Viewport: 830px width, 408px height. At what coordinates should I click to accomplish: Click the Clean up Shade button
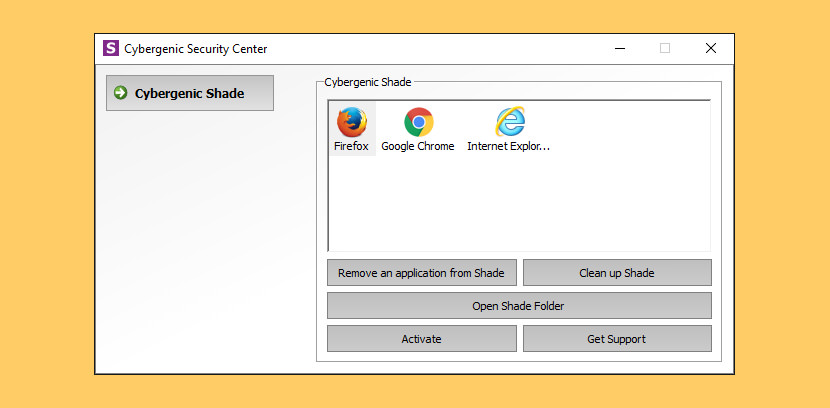pos(617,273)
